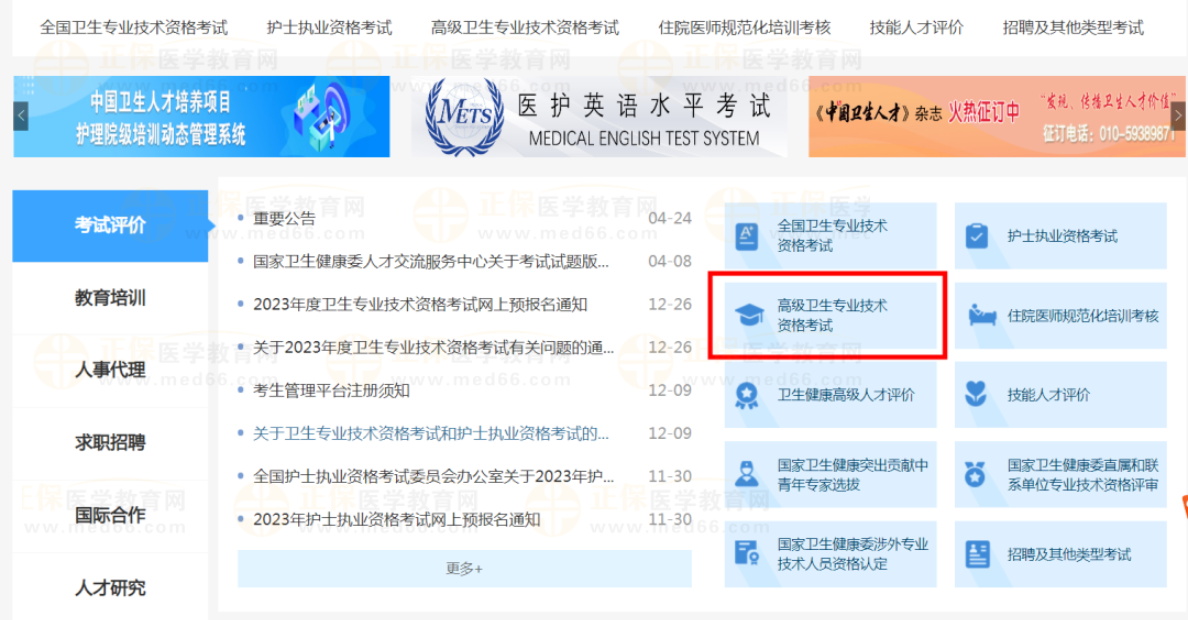
Task: Click the graduation cap icon for 高级卫生专业技术资格考试
Action: point(749,315)
